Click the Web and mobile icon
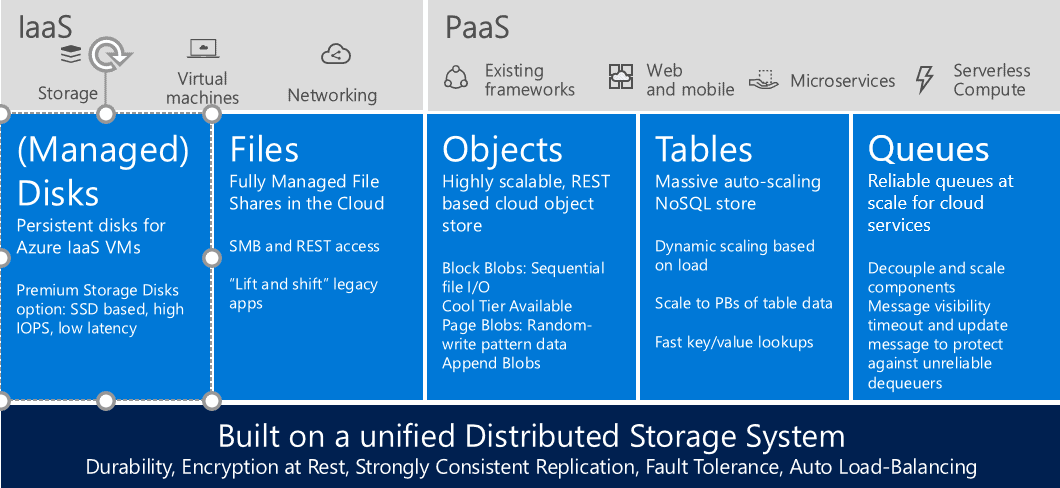Screen dimensions: 1060x488 click(621, 77)
